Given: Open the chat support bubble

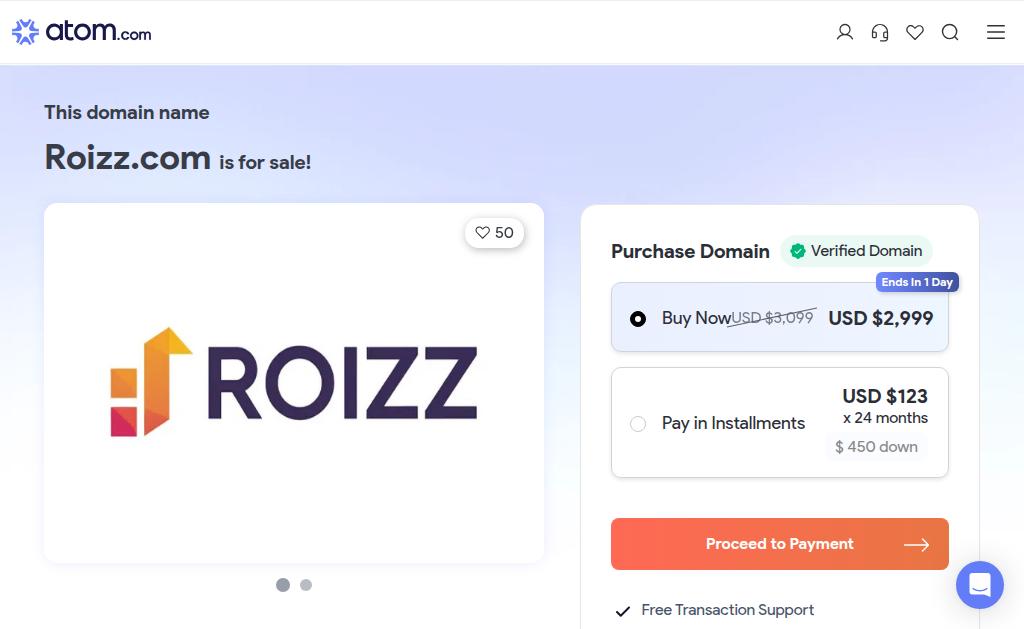Looking at the screenshot, I should click(979, 585).
